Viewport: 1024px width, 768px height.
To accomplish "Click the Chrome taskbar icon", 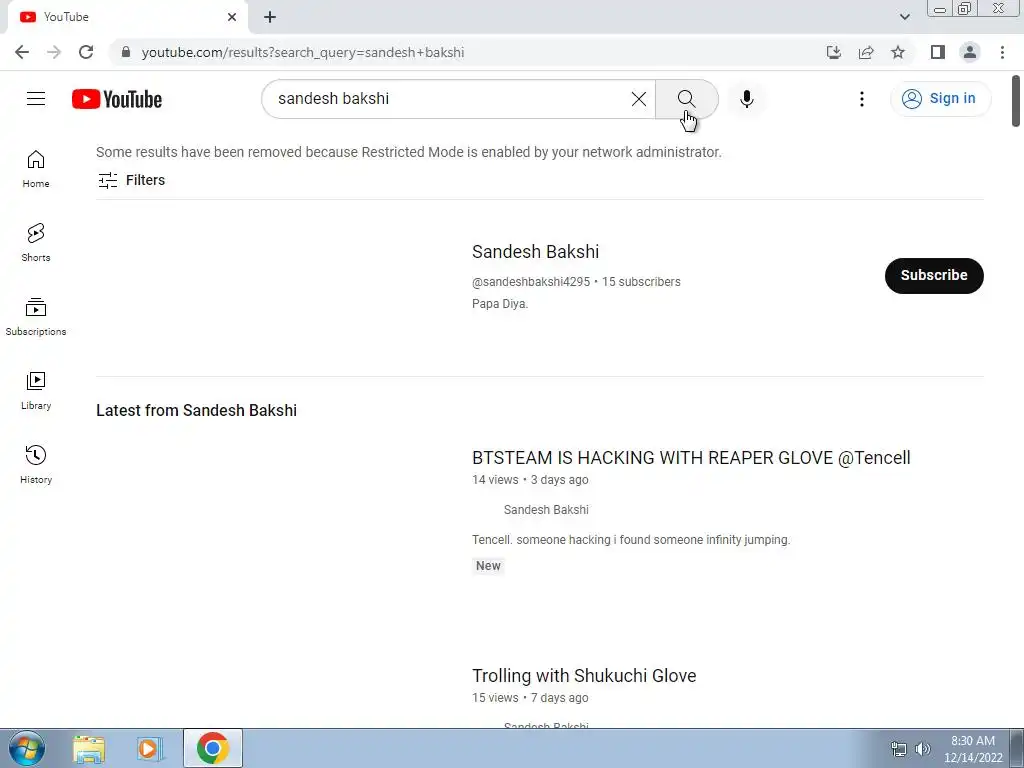I will coord(212,748).
